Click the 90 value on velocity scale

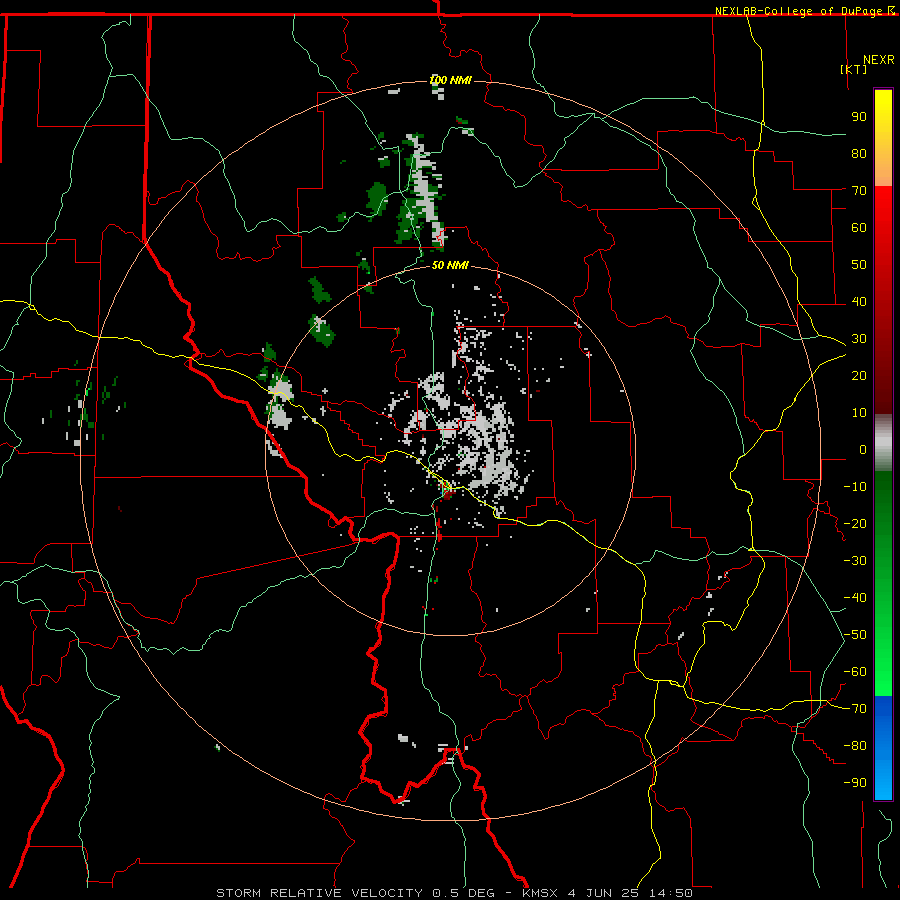coord(859,117)
